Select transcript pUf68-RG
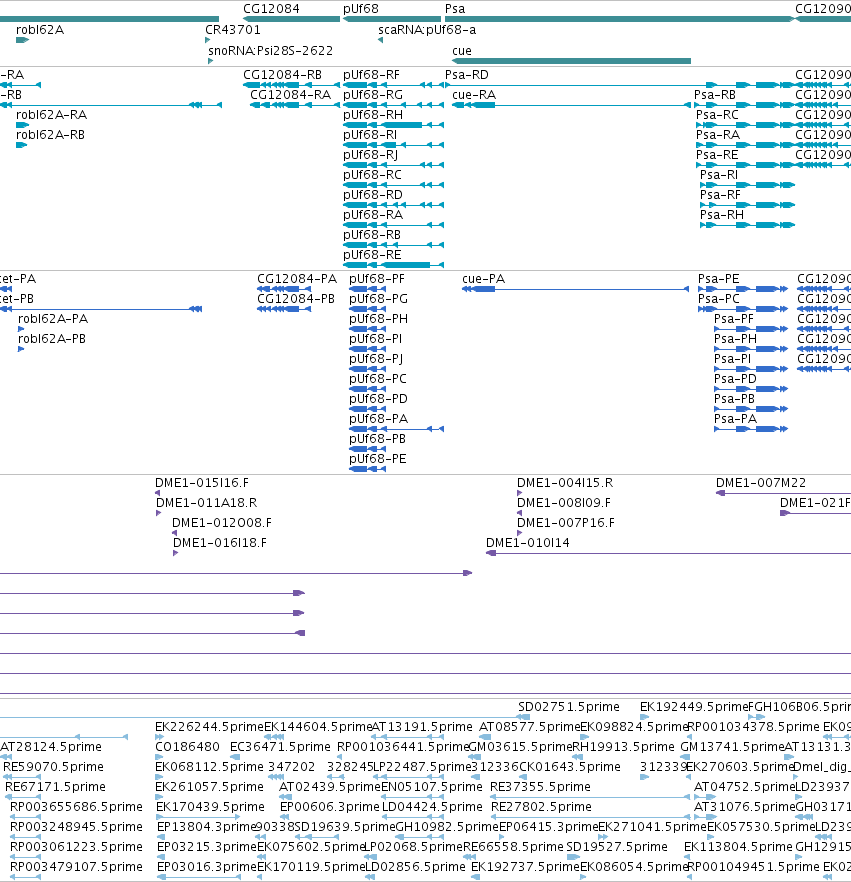Screen dimensions: 851x882 (x=373, y=95)
